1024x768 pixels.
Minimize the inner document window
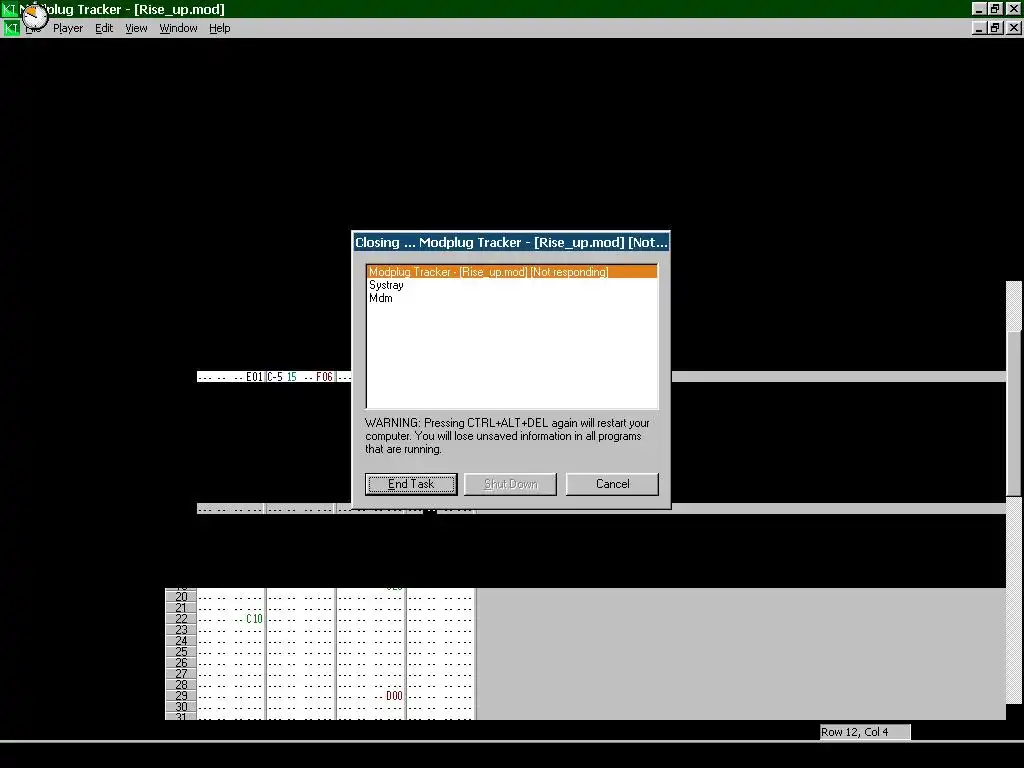(x=979, y=28)
